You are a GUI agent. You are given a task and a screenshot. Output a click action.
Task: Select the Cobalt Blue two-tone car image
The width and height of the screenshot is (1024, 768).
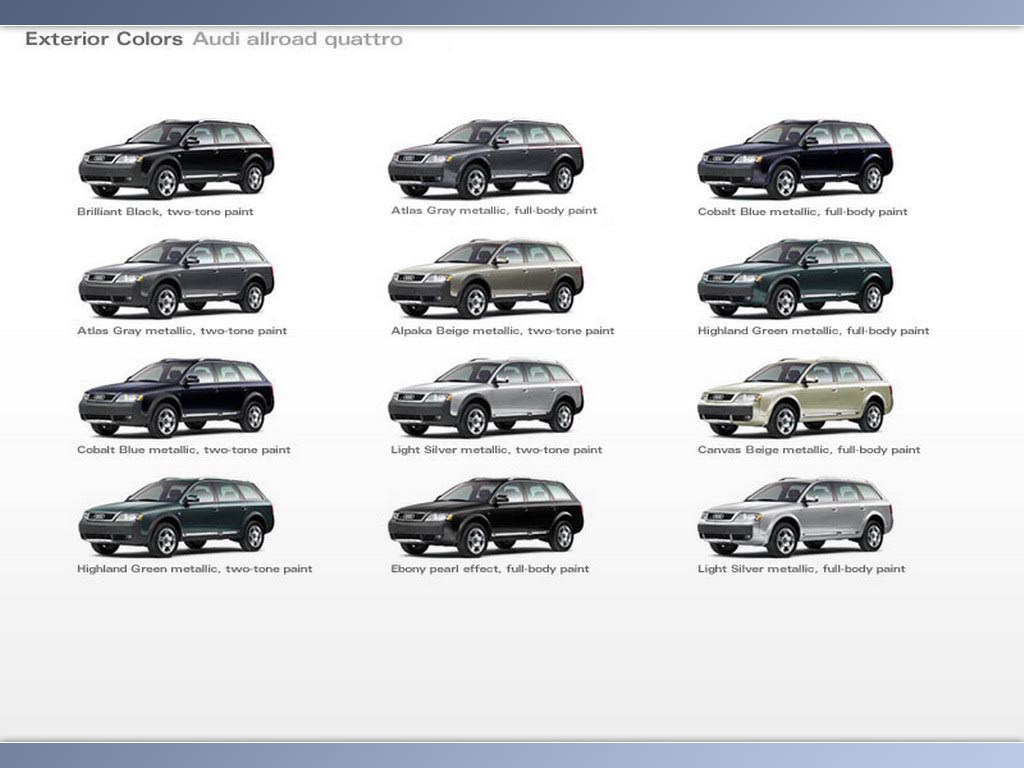176,397
